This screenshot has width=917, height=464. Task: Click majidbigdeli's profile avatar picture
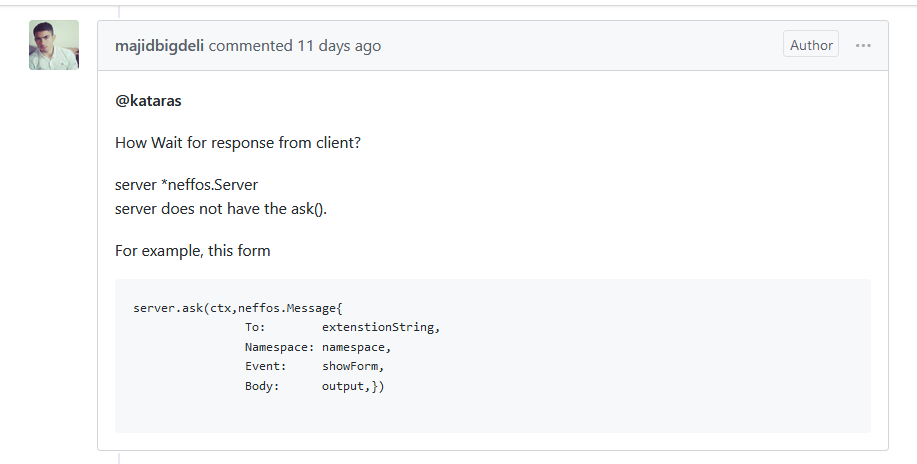coord(54,45)
